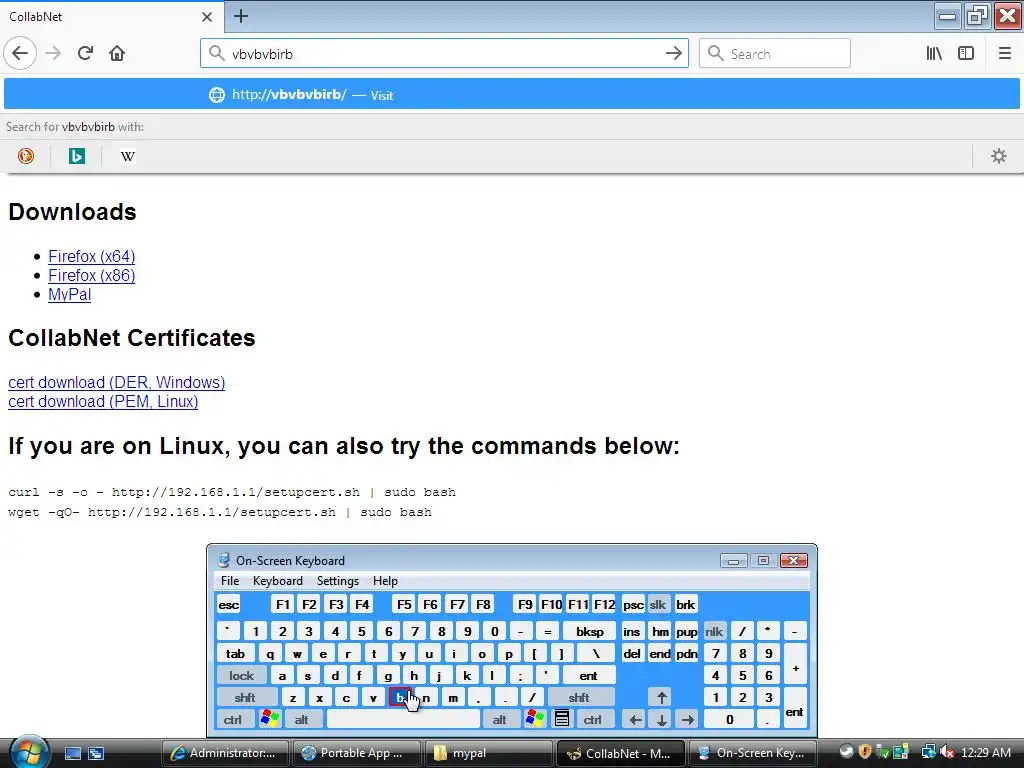Open the Firefox (x64) download link
The image size is (1024, 768).
click(91, 256)
